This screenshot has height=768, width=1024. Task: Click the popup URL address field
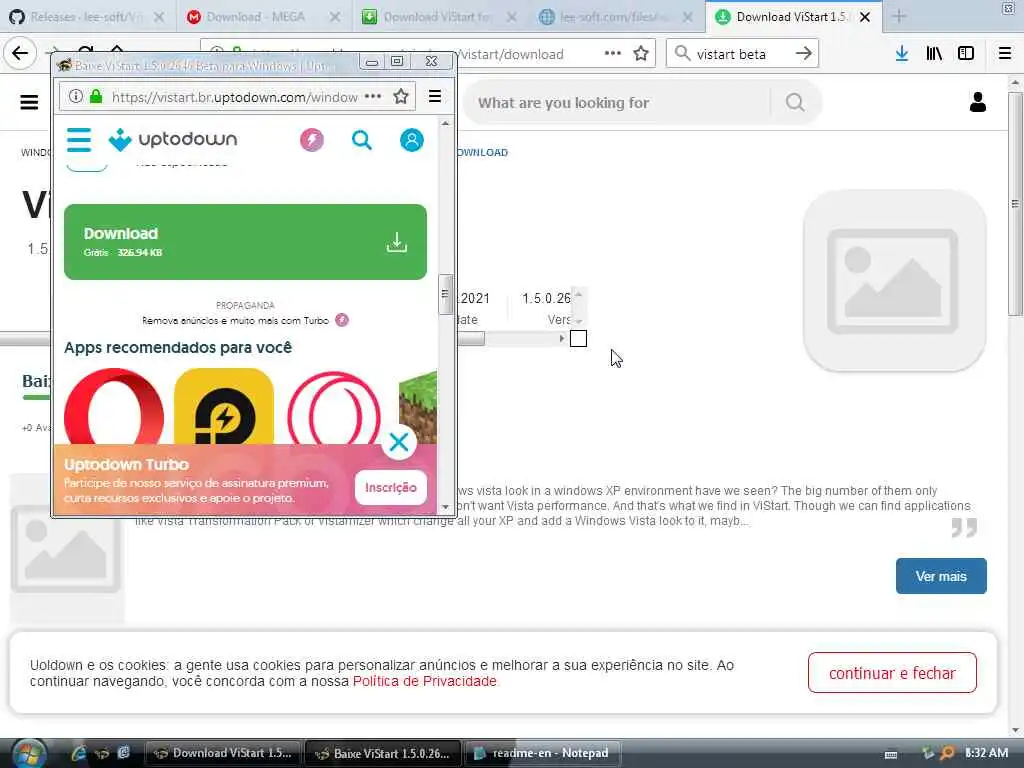click(x=234, y=97)
